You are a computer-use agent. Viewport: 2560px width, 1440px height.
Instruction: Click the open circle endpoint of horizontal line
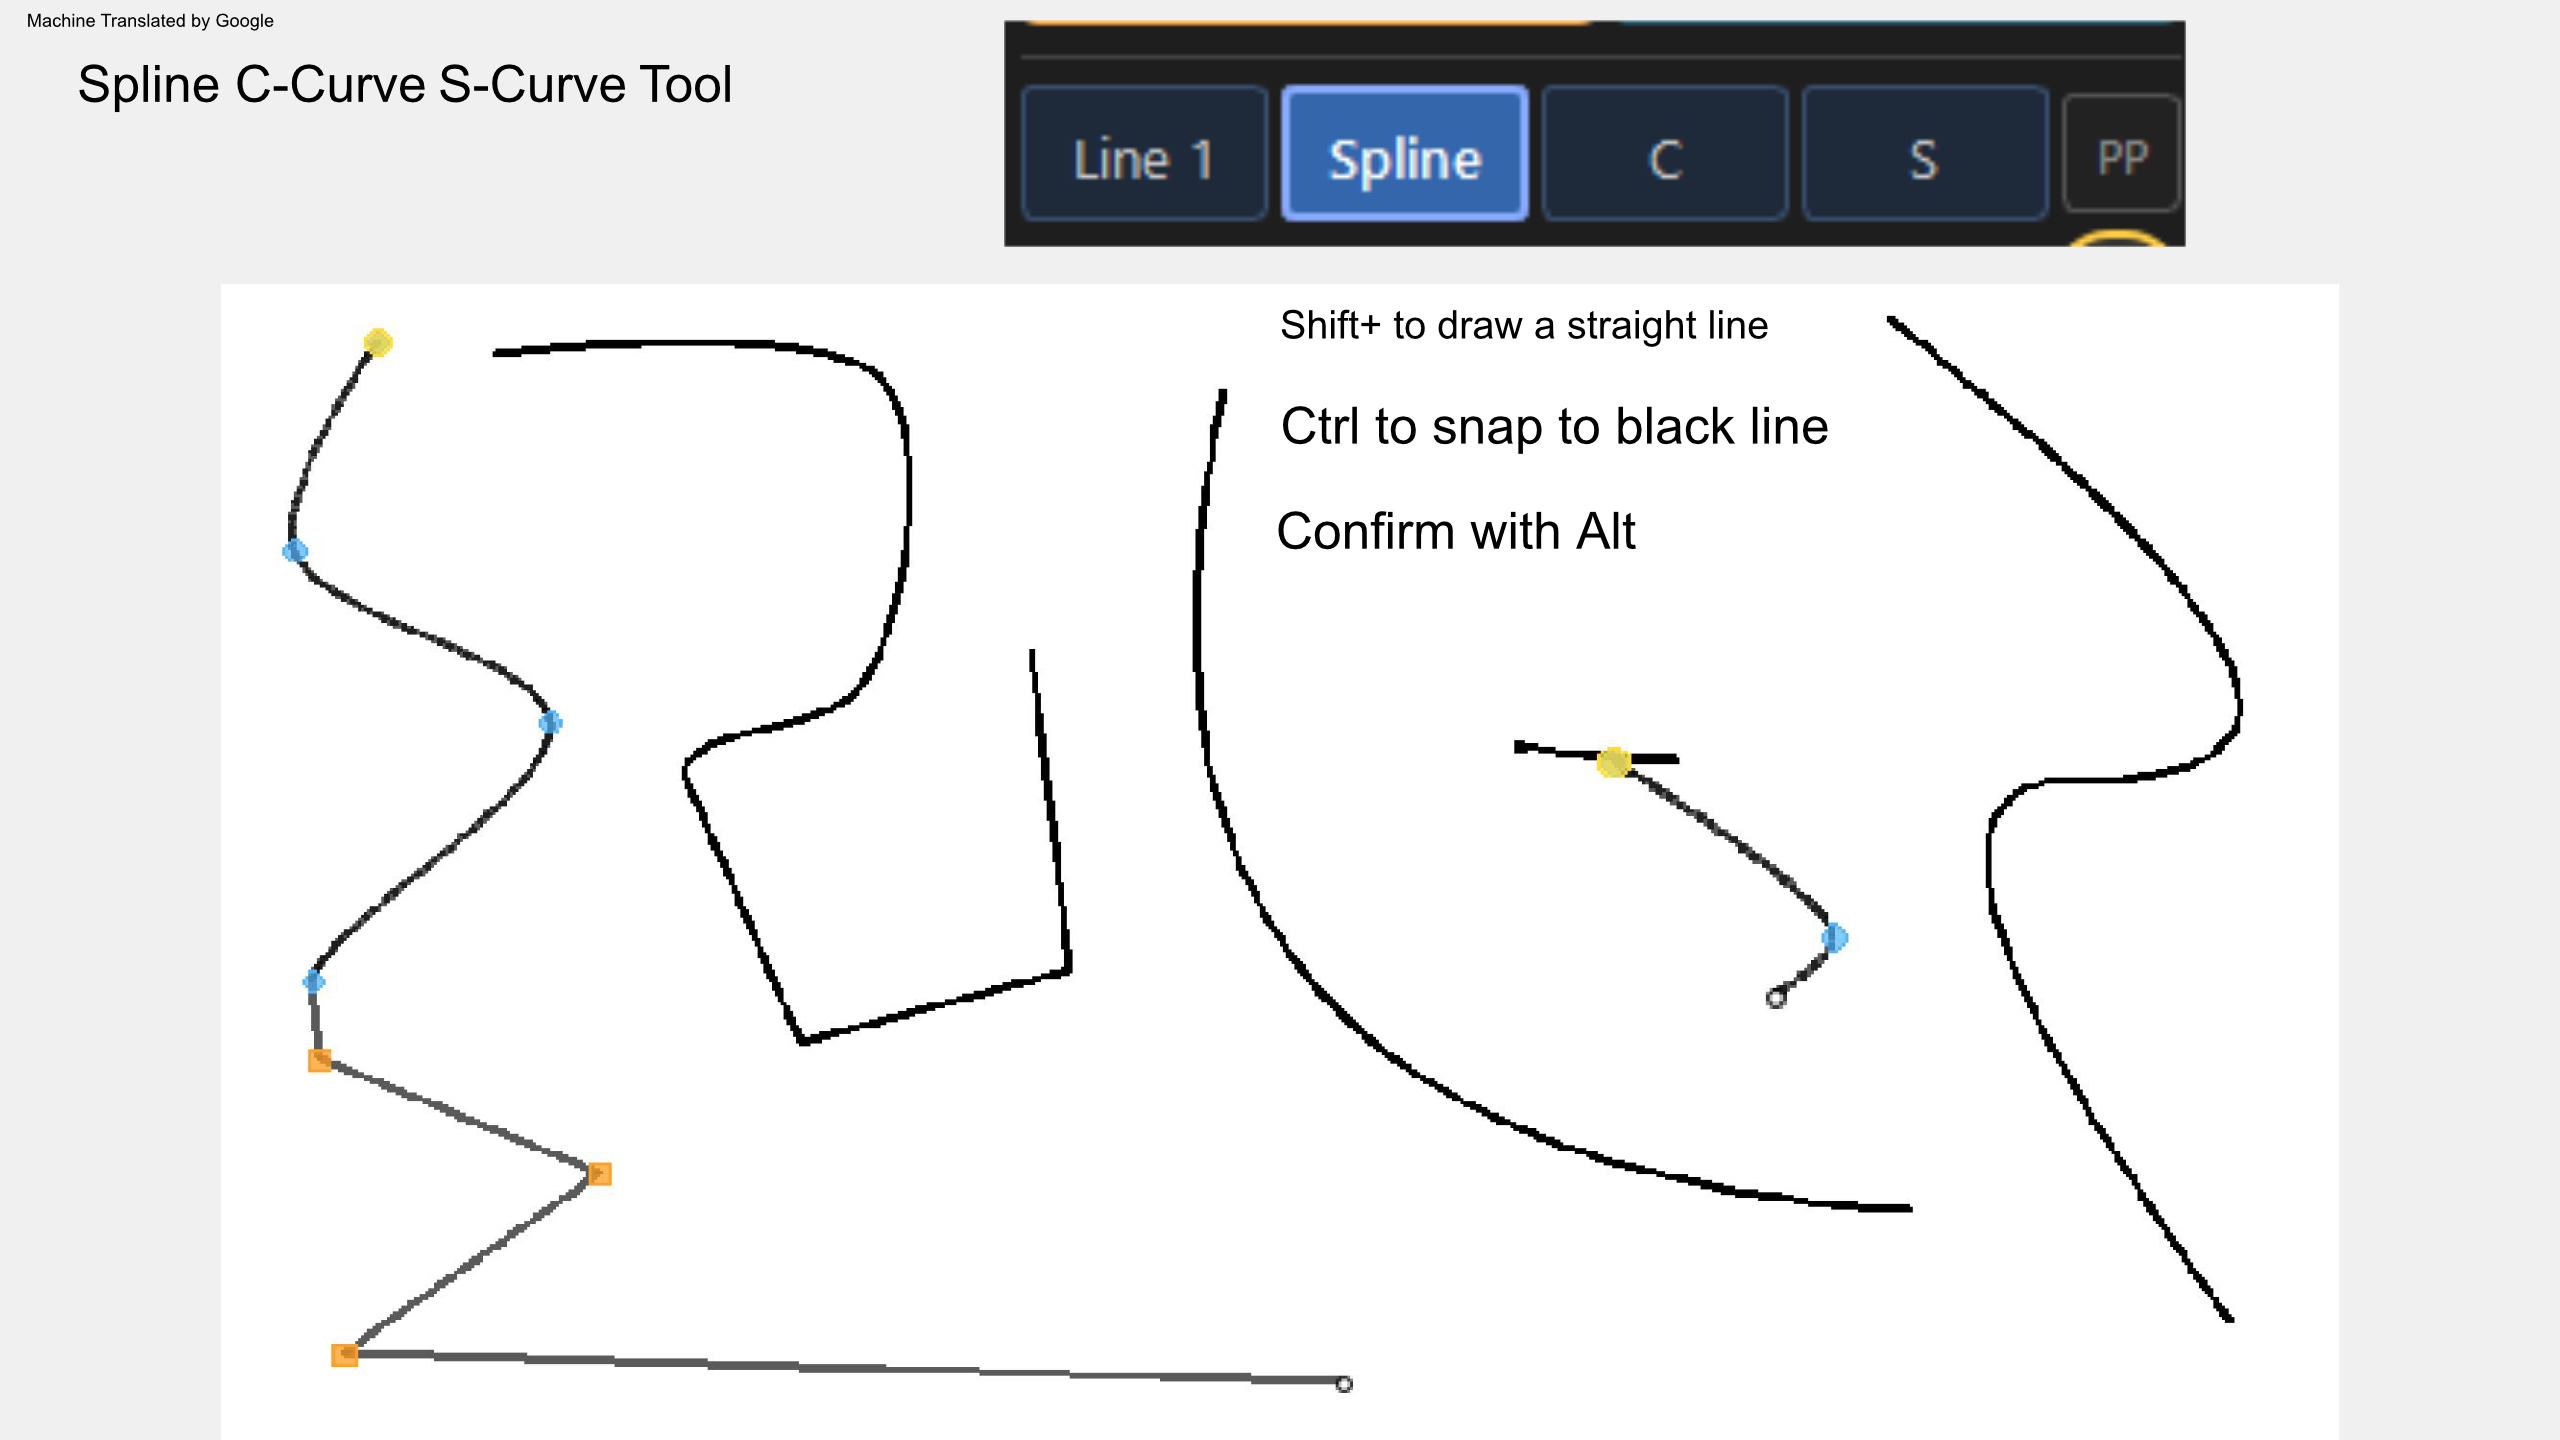1344,1384
